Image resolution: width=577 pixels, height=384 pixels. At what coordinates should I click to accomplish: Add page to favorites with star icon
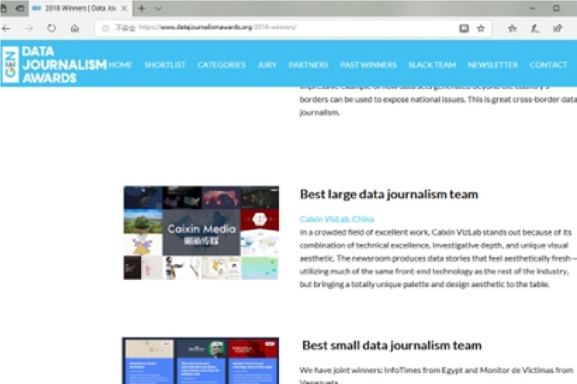(x=481, y=28)
